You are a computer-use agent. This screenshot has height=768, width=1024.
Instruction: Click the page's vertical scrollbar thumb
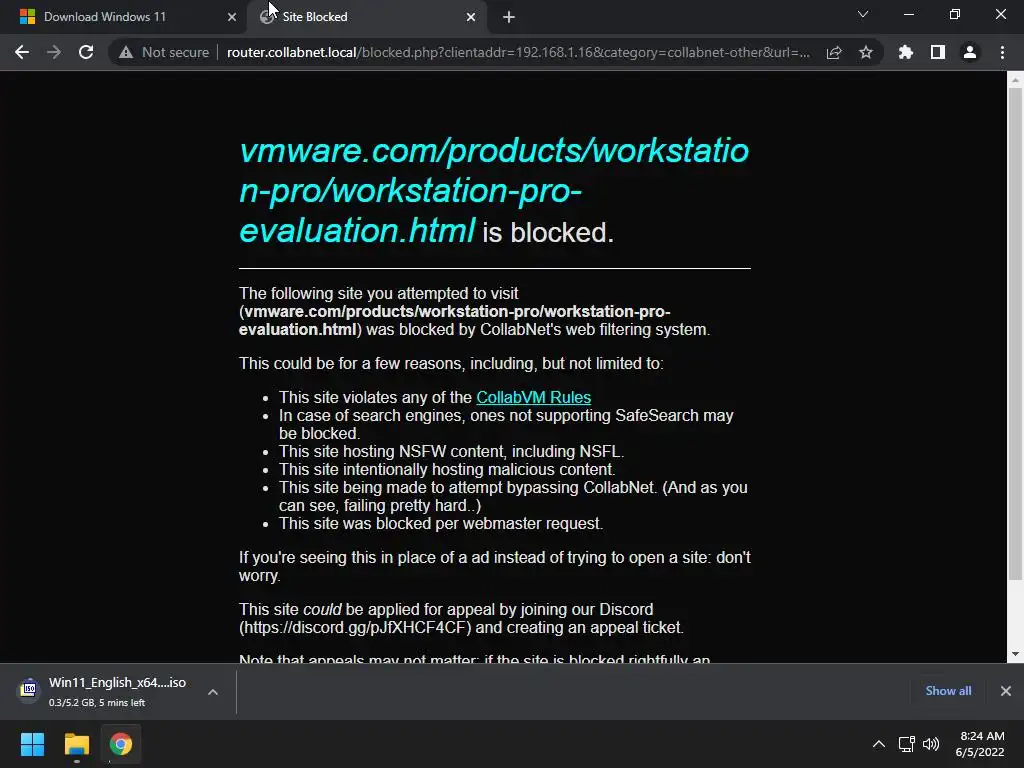[1015, 333]
